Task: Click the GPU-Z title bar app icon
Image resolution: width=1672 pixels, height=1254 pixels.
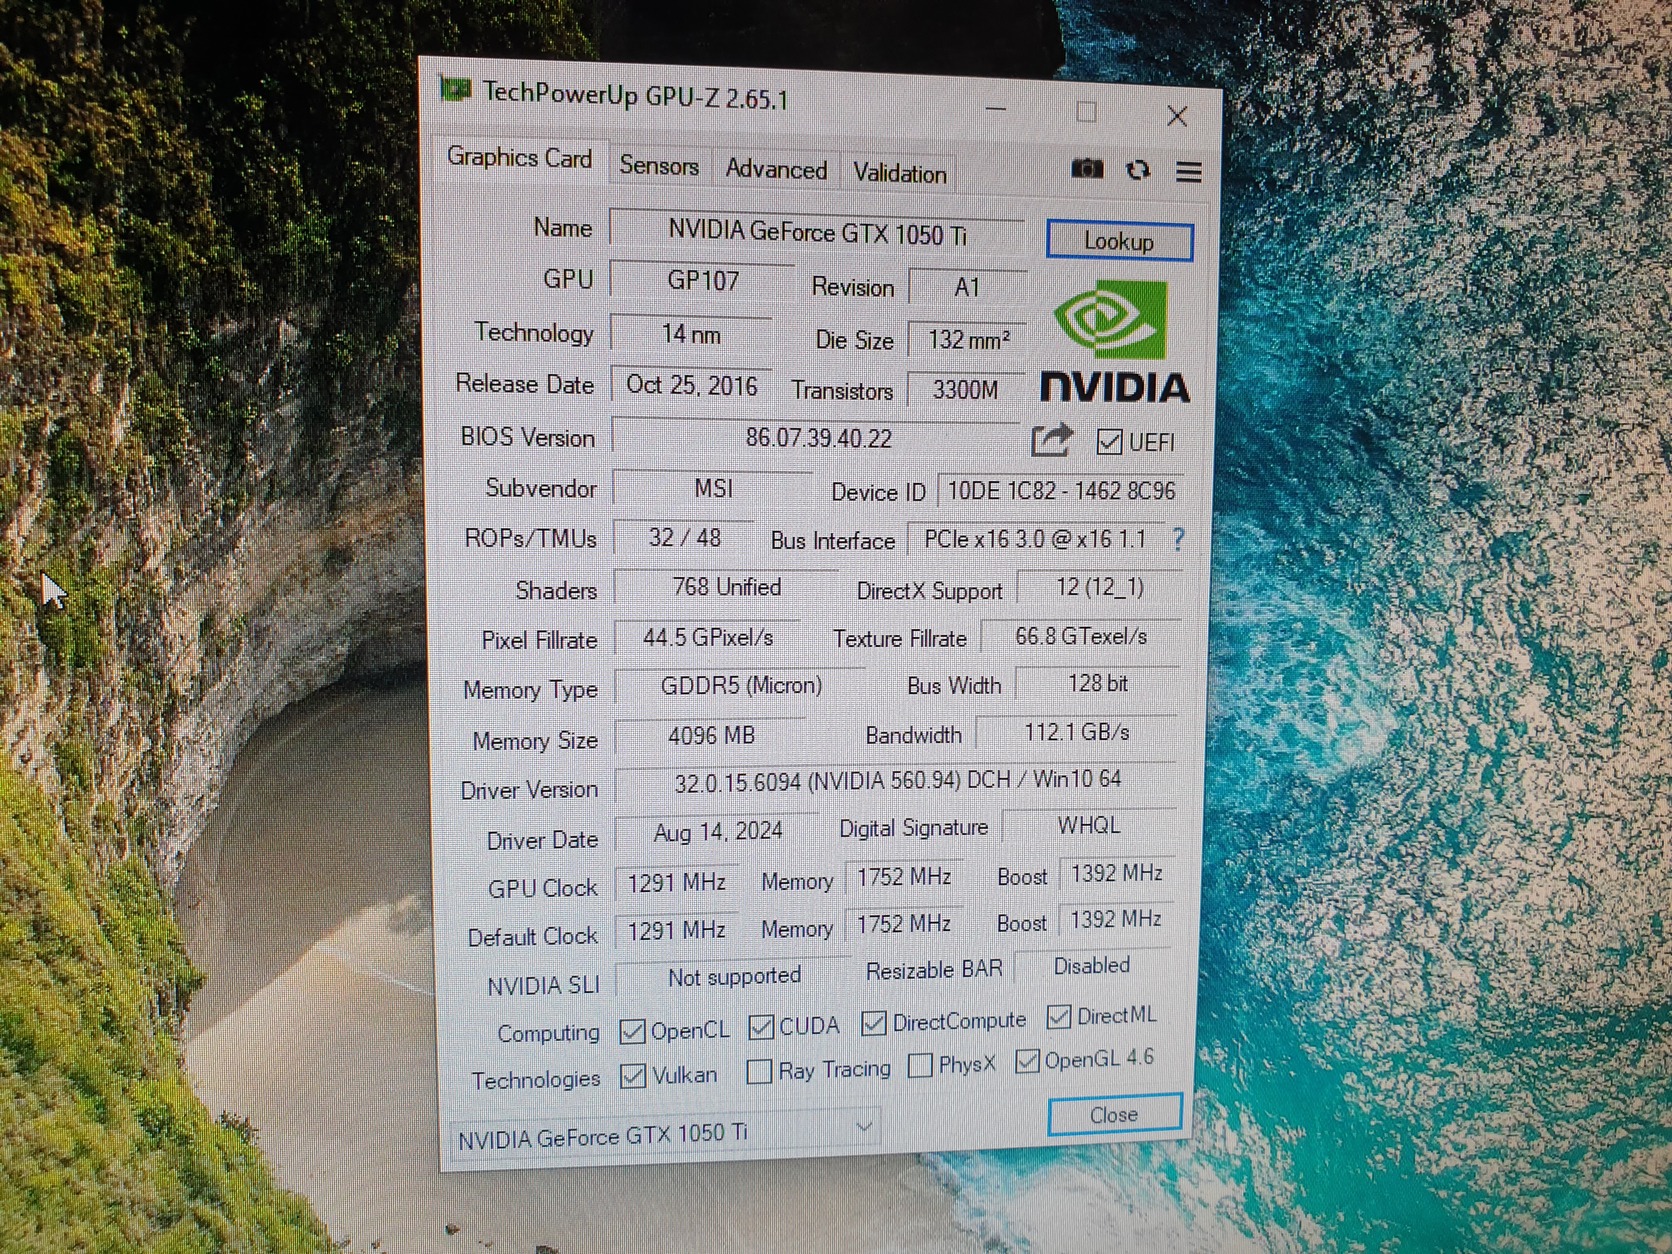Action: (455, 90)
